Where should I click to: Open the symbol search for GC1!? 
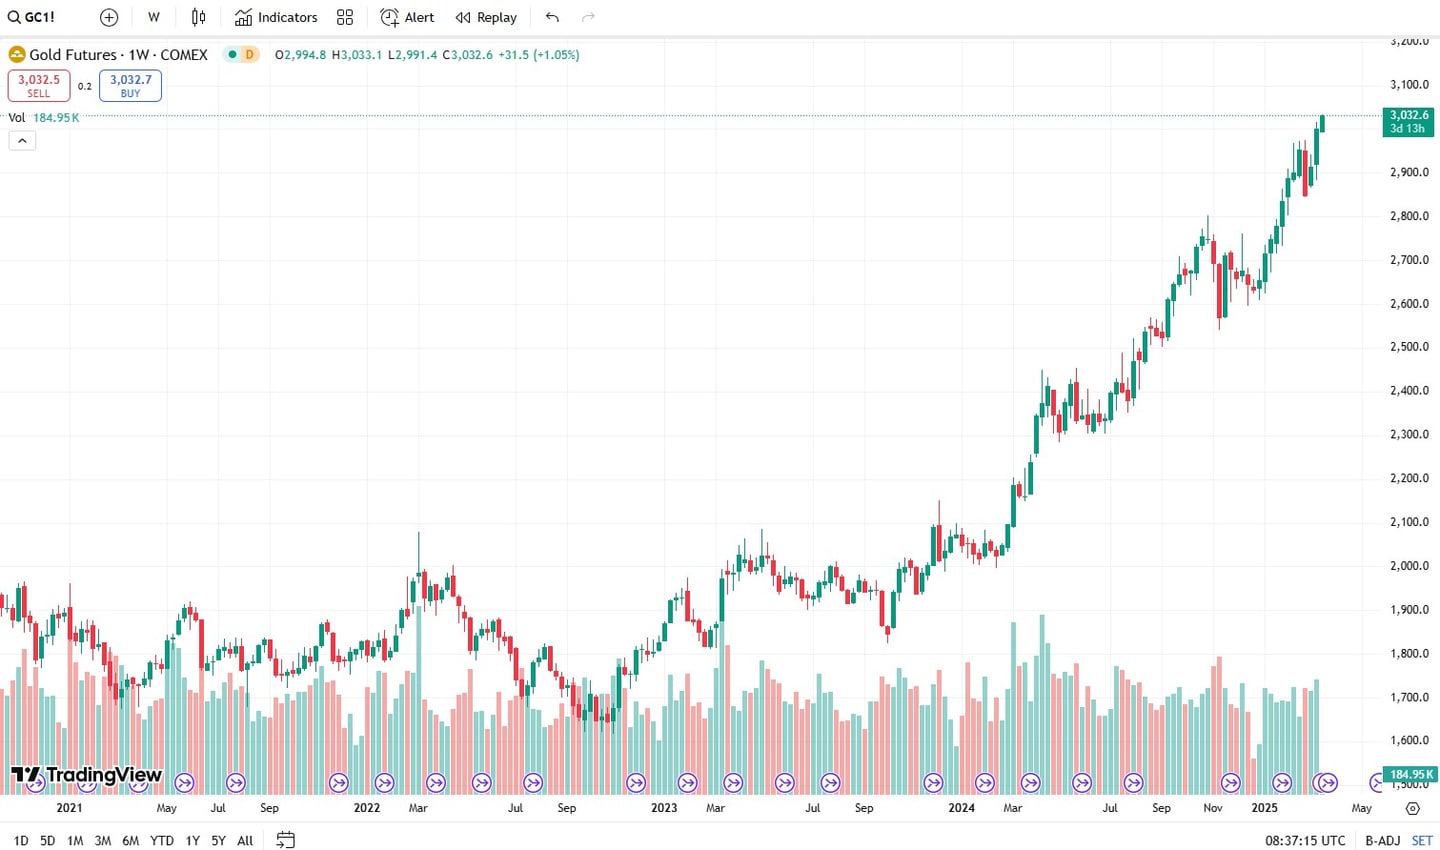click(33, 17)
